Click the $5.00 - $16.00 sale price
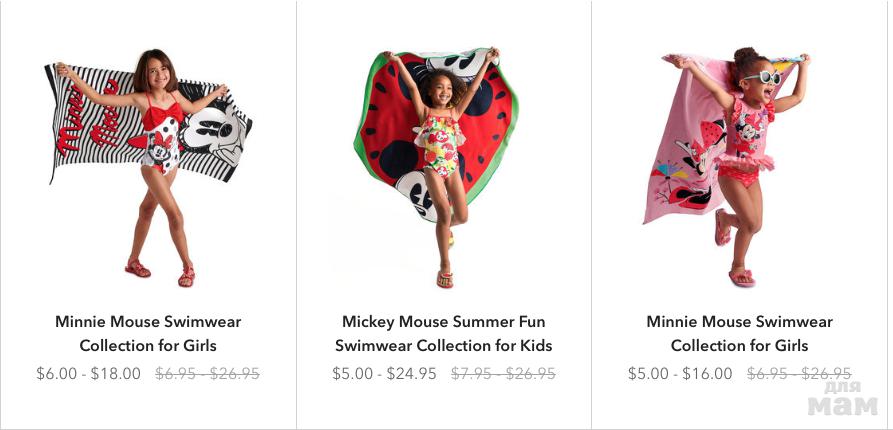This screenshot has height=430, width=893. [x=680, y=374]
